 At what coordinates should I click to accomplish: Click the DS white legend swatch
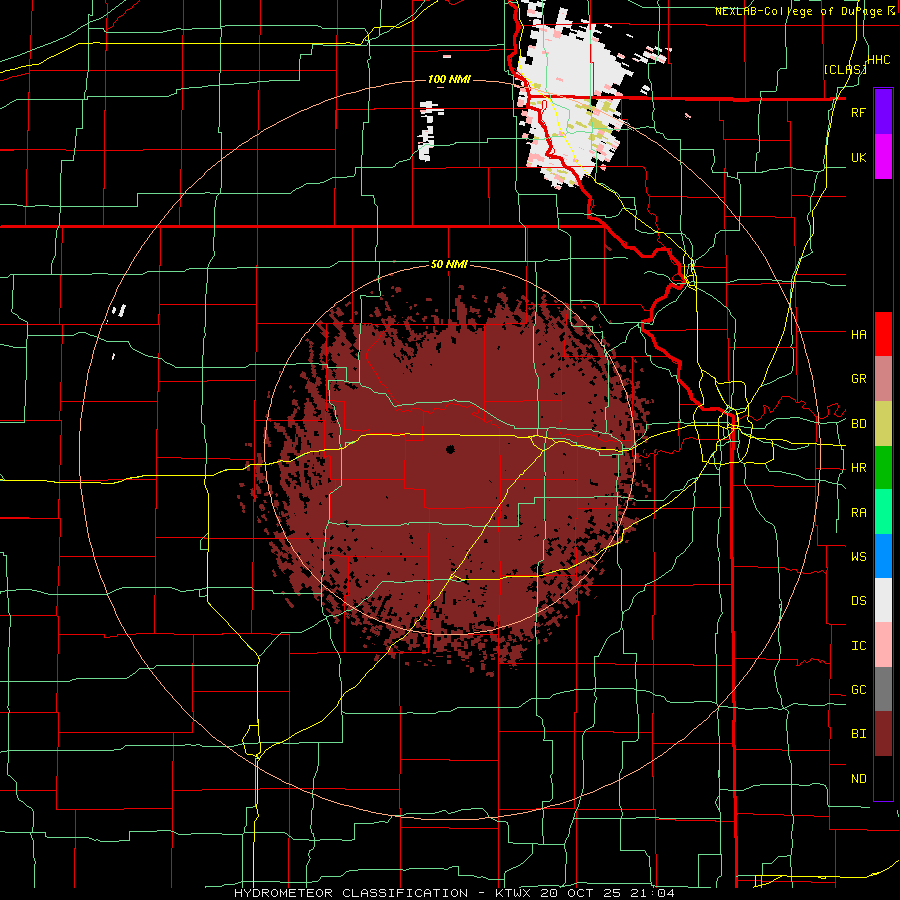(883, 600)
